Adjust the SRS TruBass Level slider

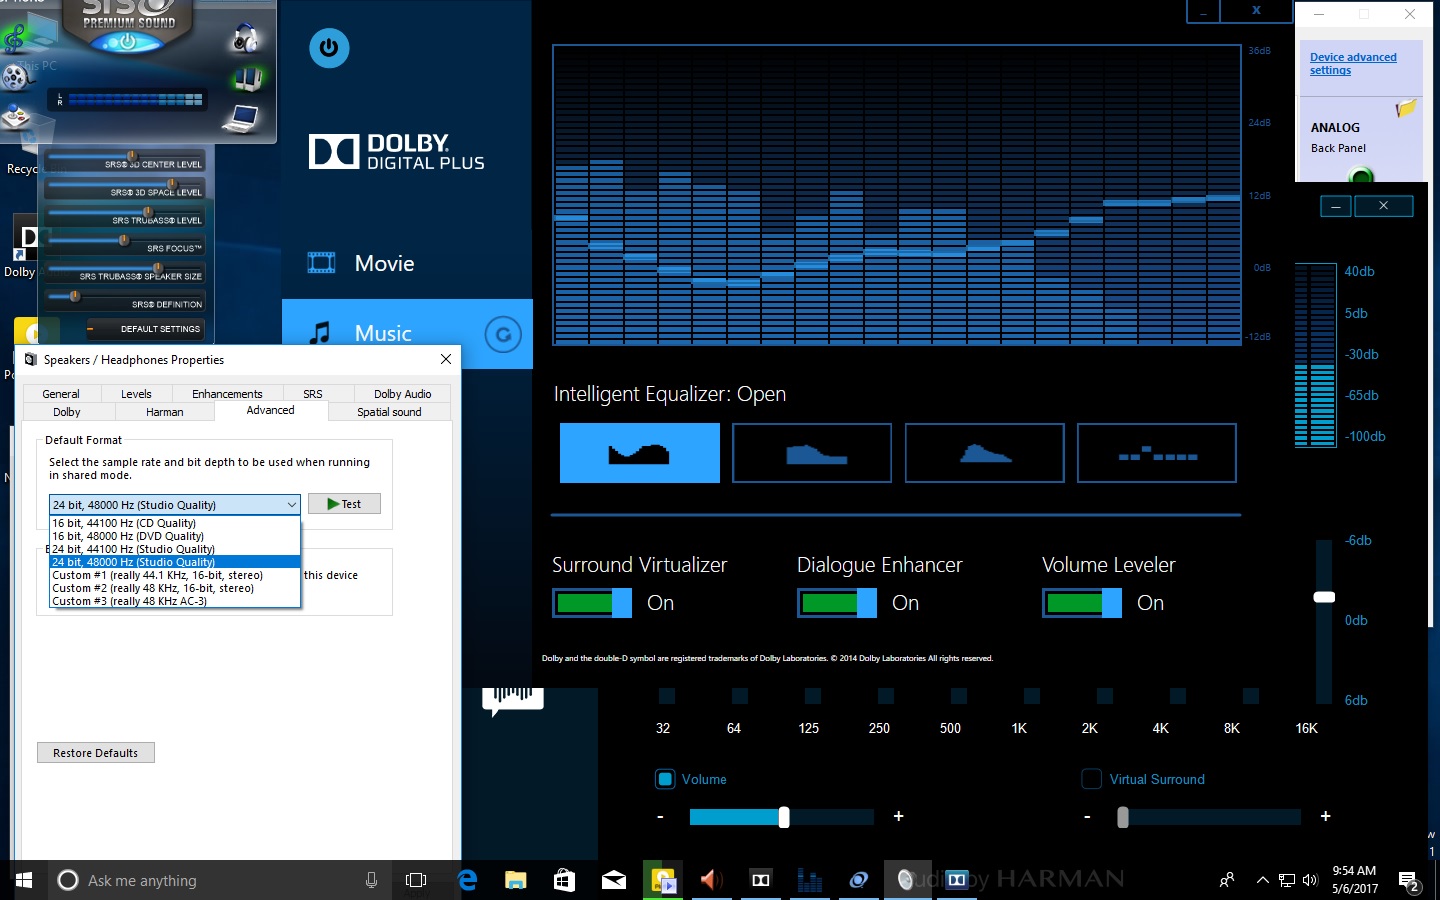(x=148, y=212)
